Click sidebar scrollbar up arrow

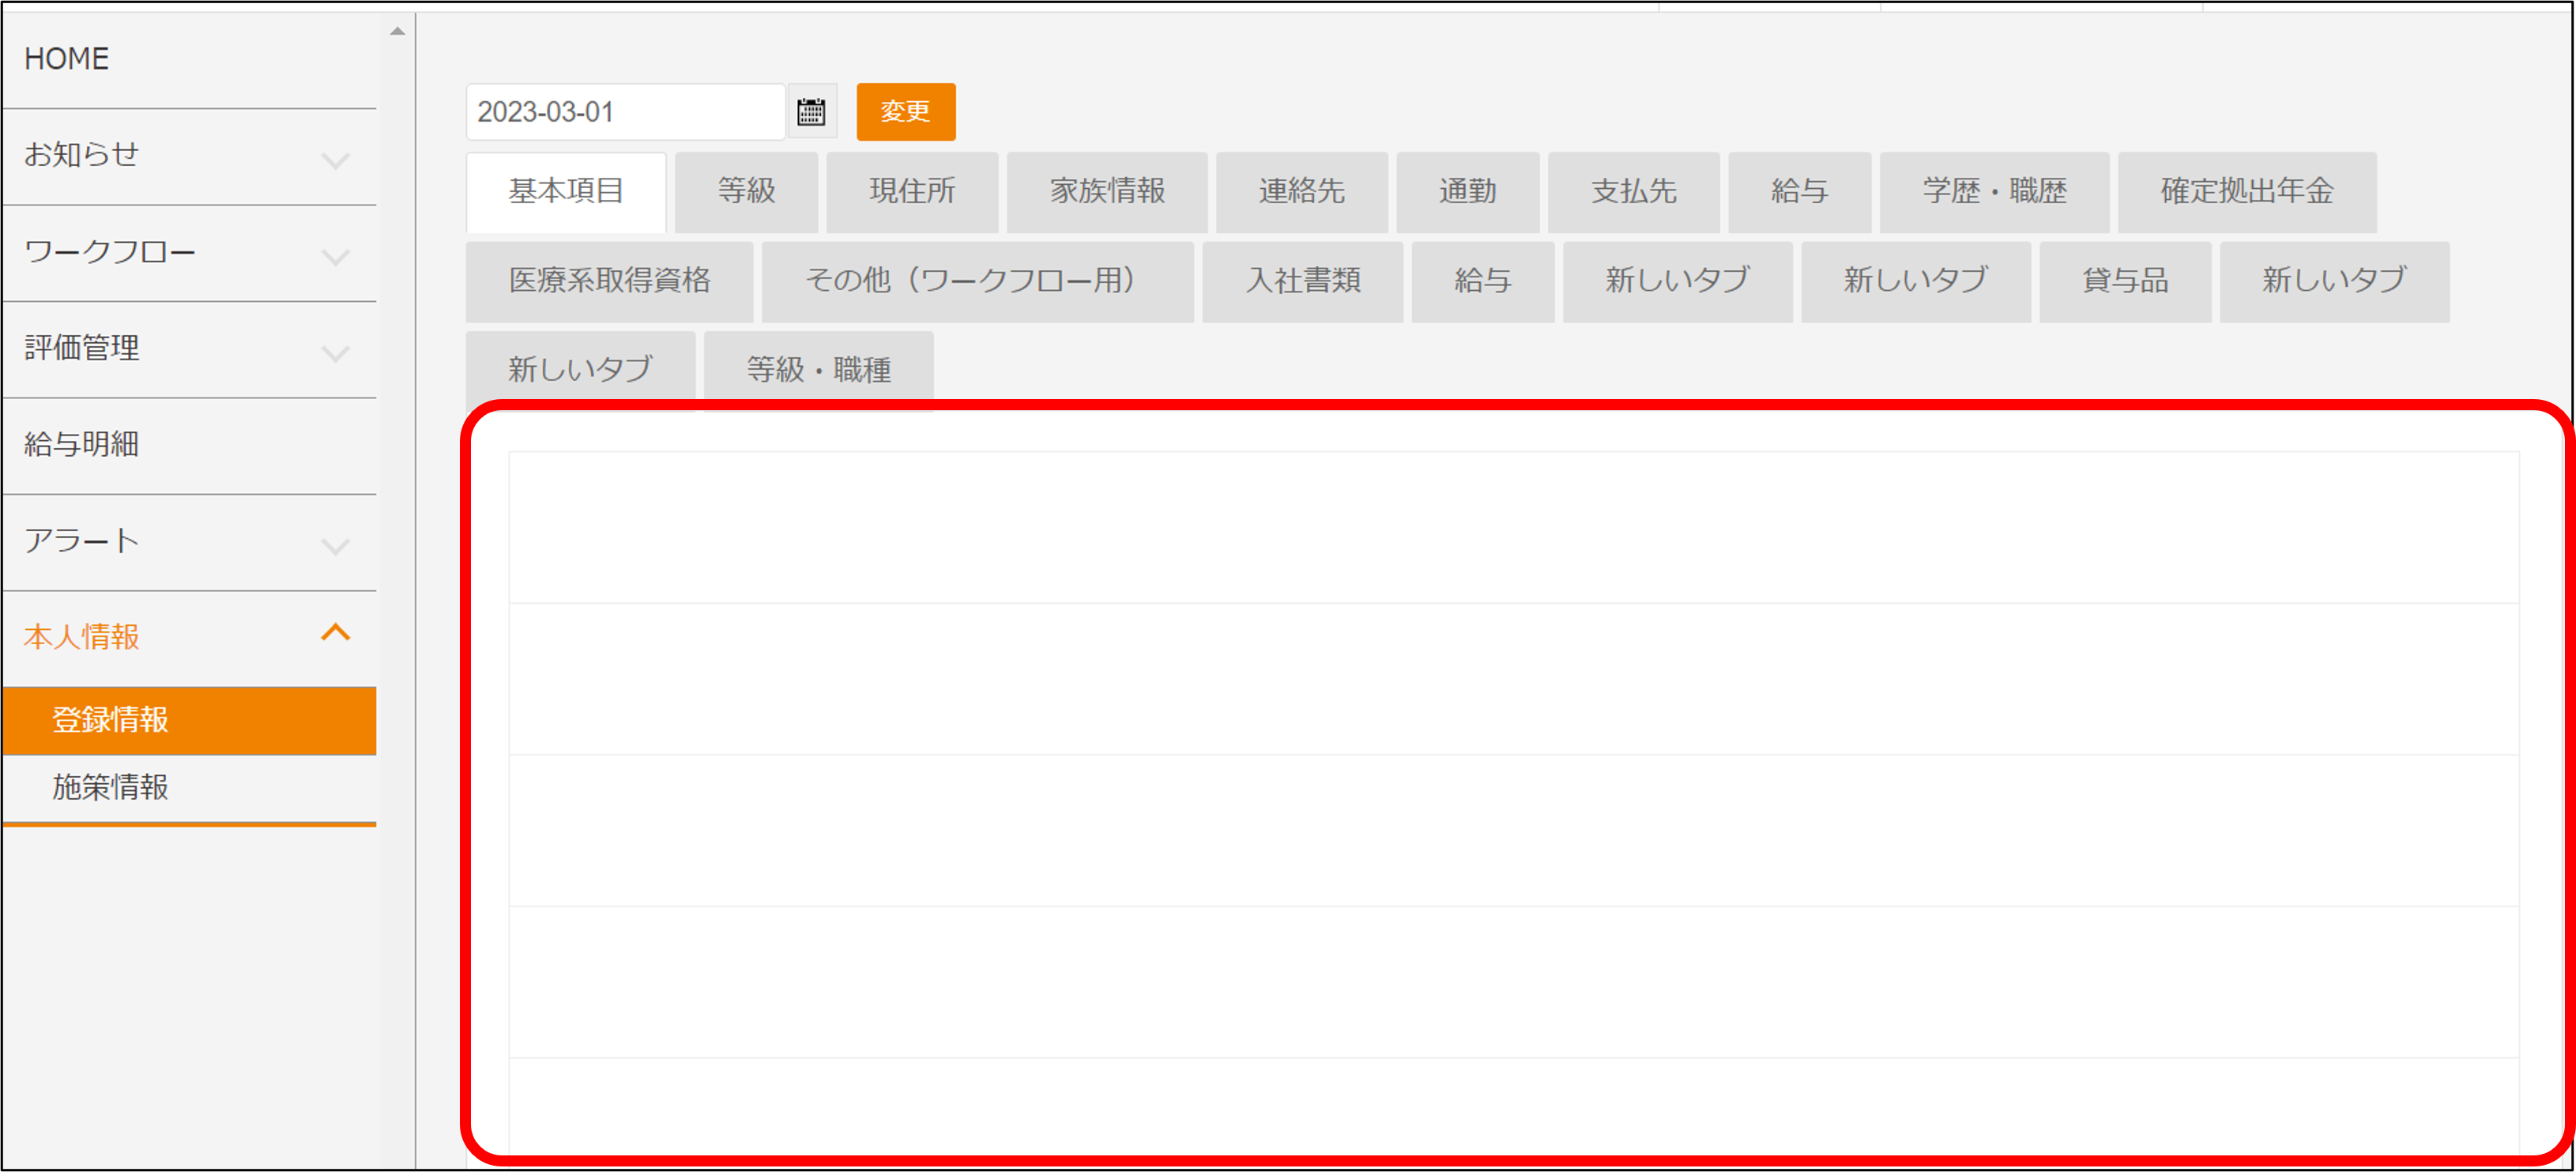(x=397, y=31)
